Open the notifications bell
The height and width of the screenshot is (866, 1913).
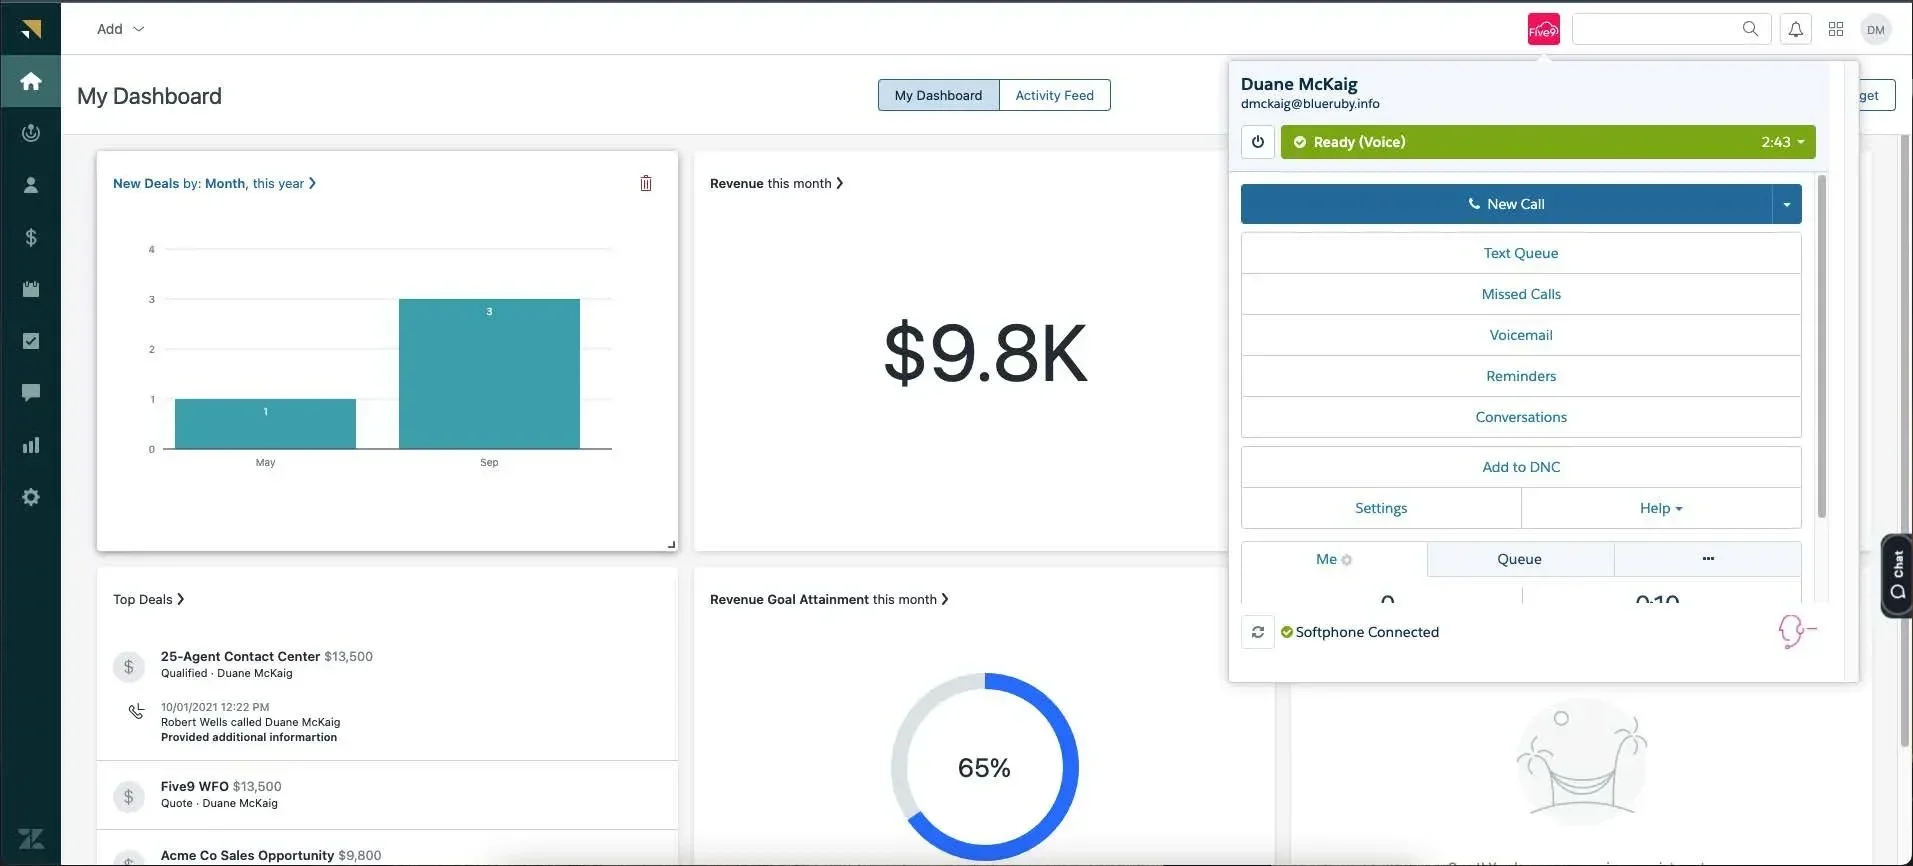tap(1795, 30)
